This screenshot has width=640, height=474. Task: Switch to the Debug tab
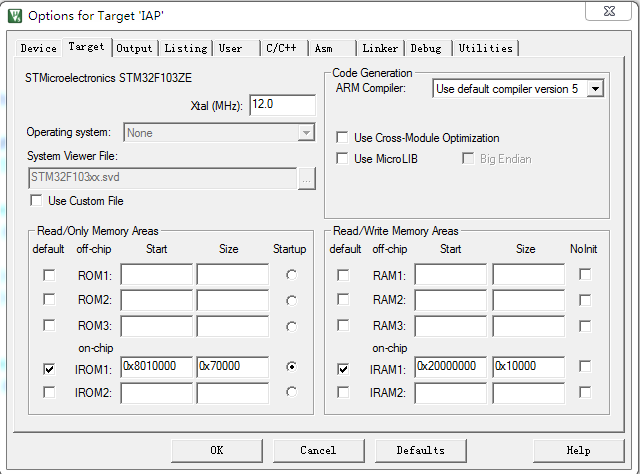click(426, 48)
